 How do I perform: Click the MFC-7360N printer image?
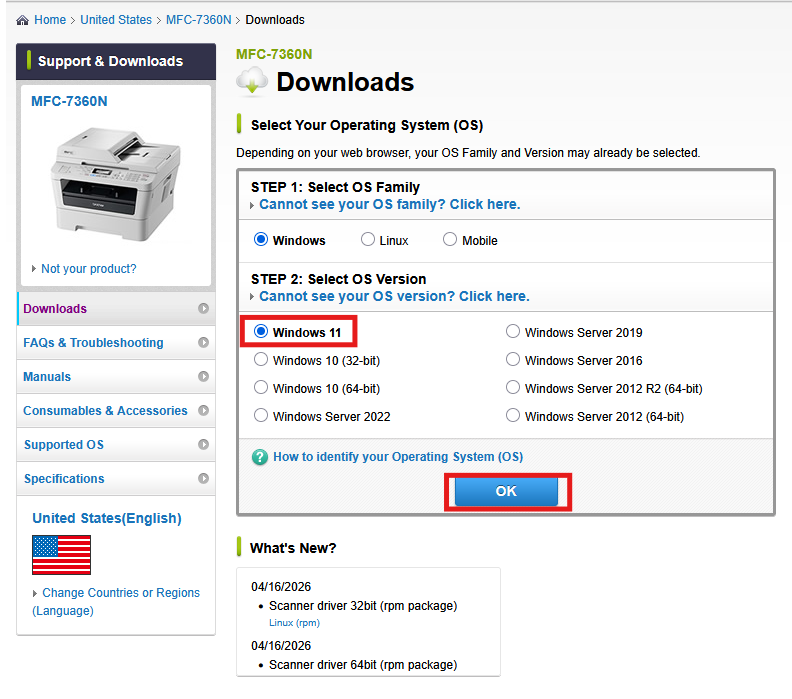115,184
